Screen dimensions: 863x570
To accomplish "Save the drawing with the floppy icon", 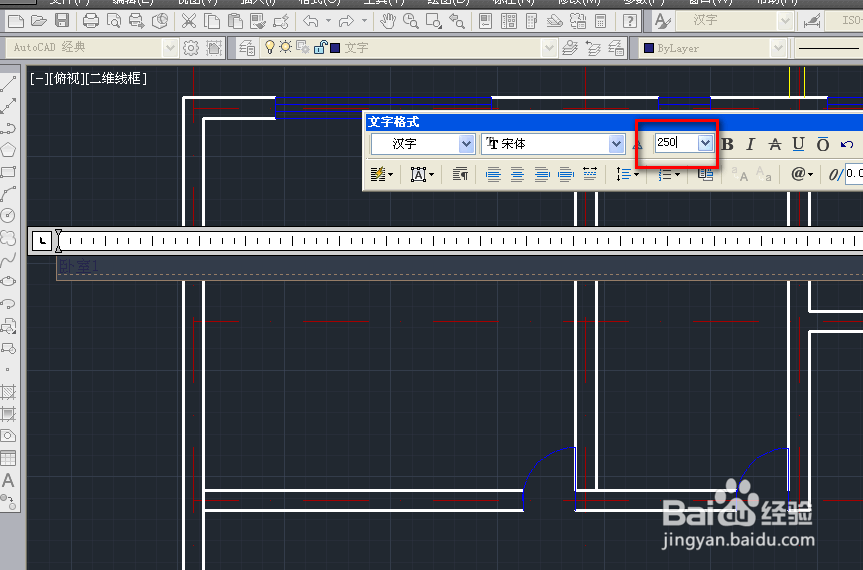I will click(62, 21).
